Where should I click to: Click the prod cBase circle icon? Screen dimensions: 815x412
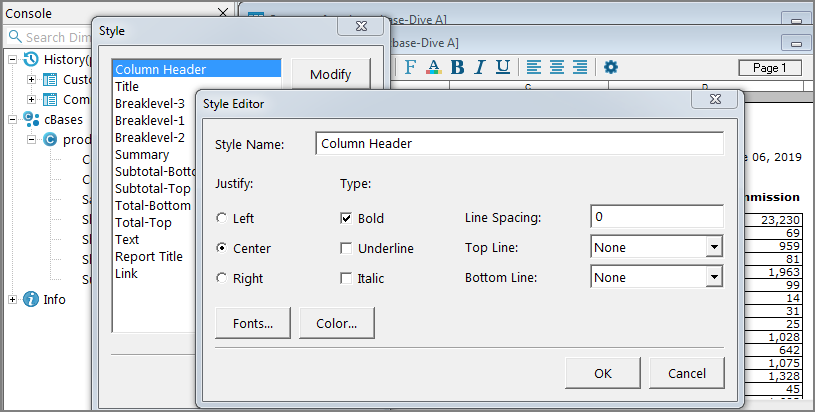point(50,139)
